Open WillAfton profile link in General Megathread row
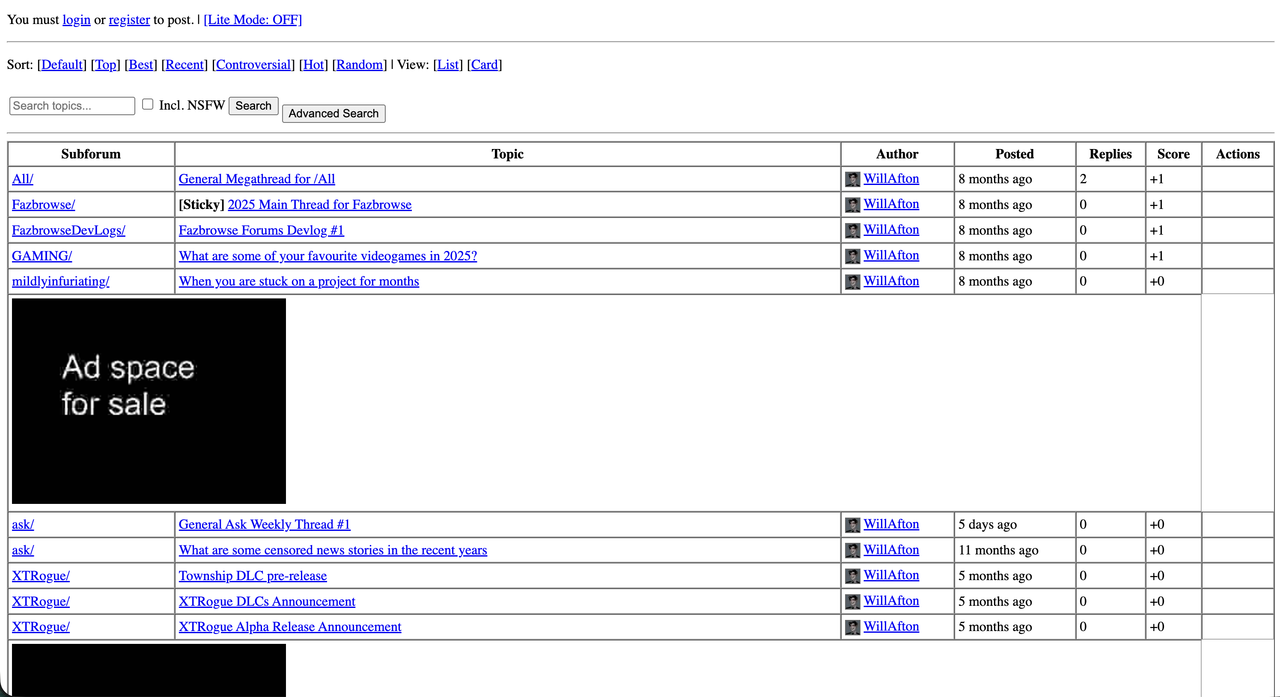The width and height of the screenshot is (1280, 697). [891, 178]
